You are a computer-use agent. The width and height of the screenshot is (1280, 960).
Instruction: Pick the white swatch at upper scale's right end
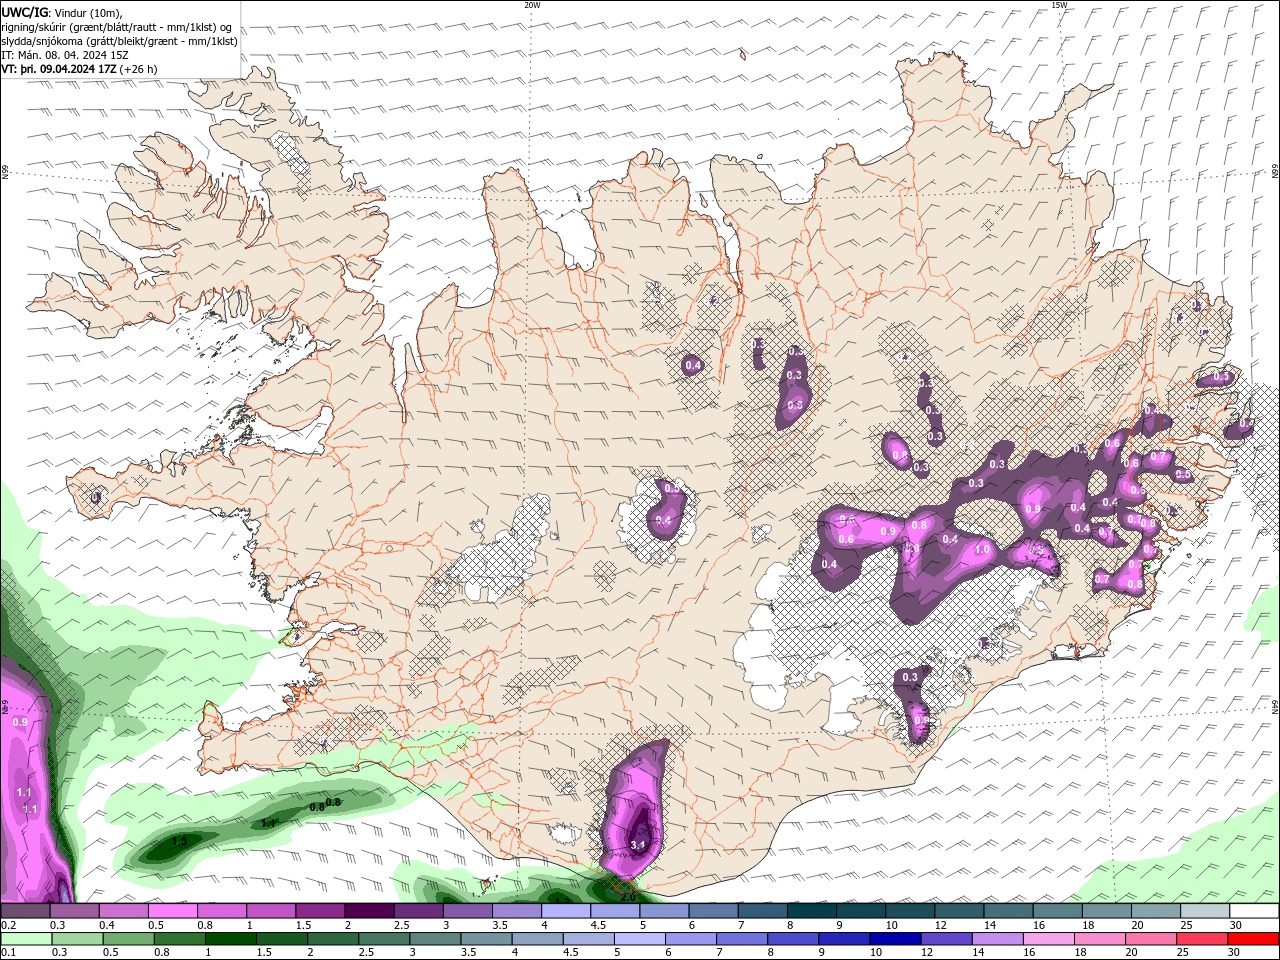[1254, 911]
